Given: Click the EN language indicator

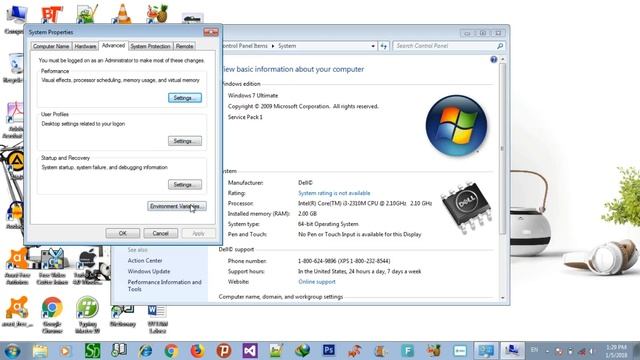Looking at the screenshot, I should click(x=534, y=350).
